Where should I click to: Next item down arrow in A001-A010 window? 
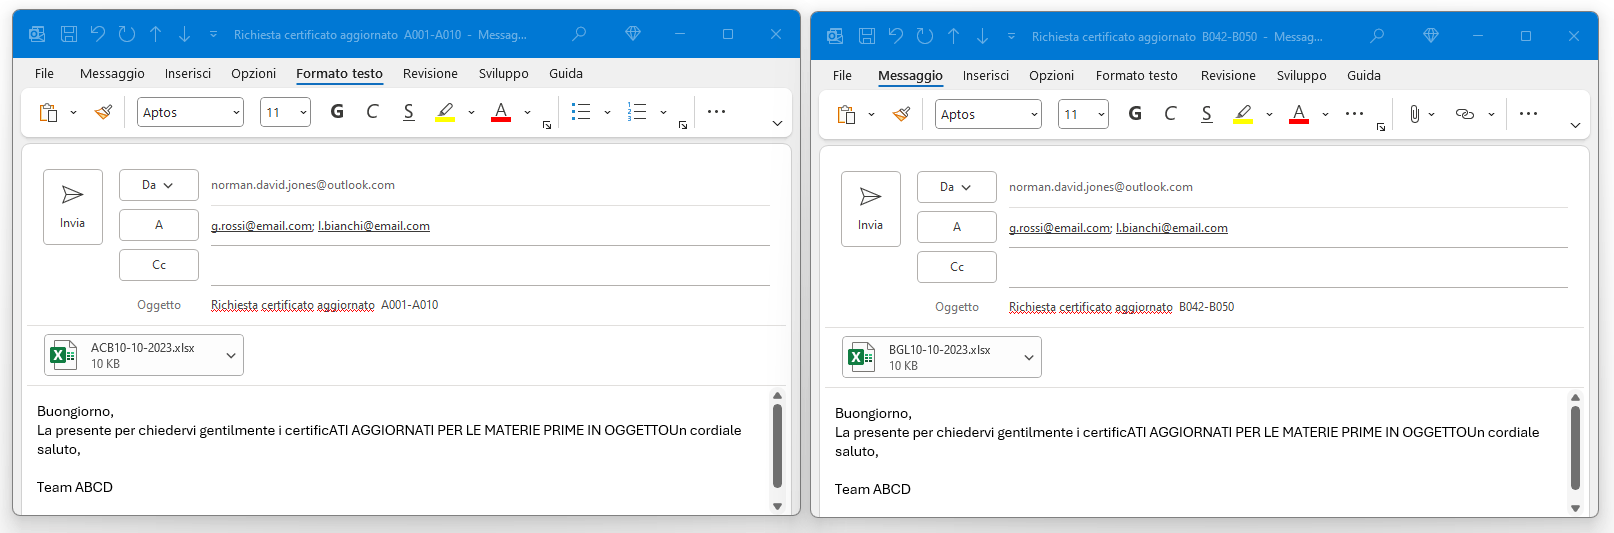point(184,34)
